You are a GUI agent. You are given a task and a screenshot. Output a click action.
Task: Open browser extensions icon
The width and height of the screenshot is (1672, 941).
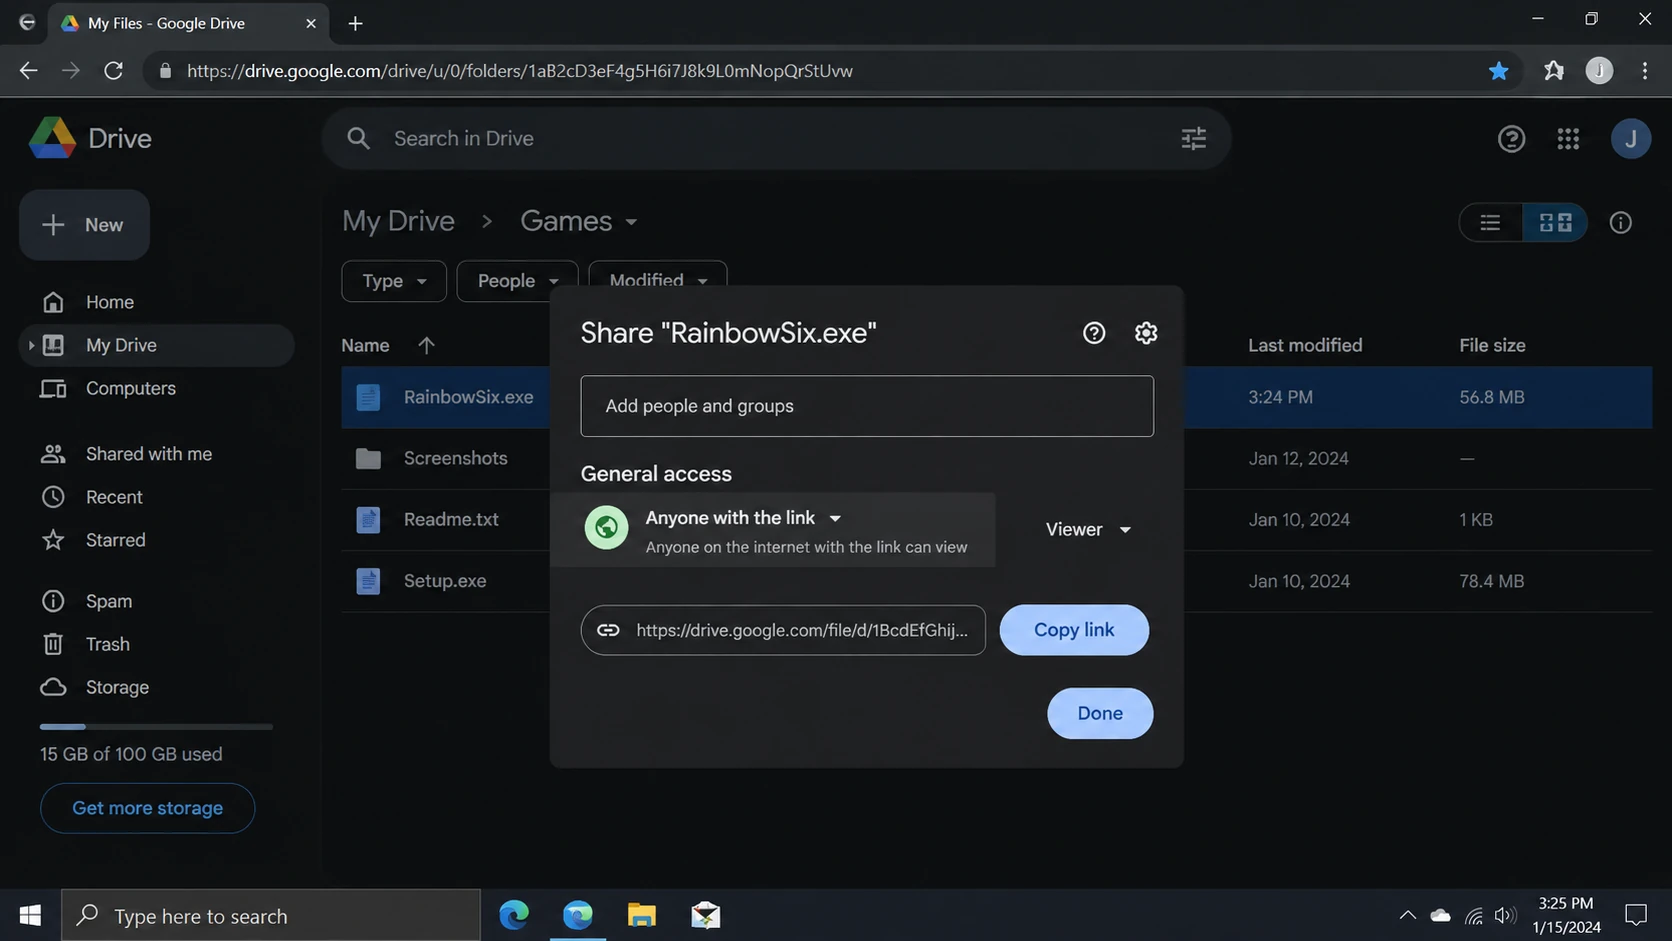click(1553, 71)
